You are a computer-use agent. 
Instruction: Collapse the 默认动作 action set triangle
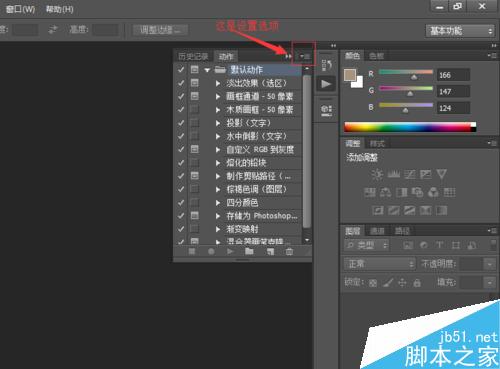coord(207,70)
